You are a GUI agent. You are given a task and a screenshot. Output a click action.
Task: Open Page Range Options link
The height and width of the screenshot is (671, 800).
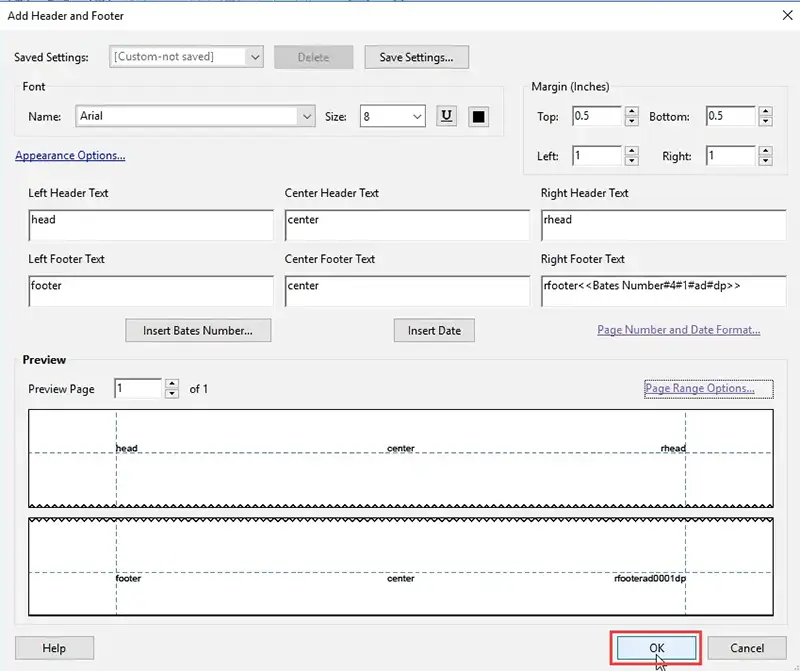point(699,388)
